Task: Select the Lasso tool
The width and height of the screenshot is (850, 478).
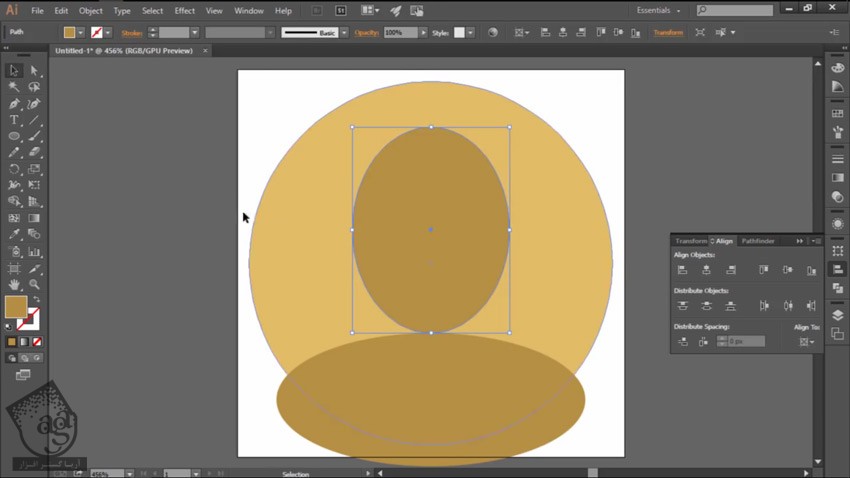Action: pos(34,87)
